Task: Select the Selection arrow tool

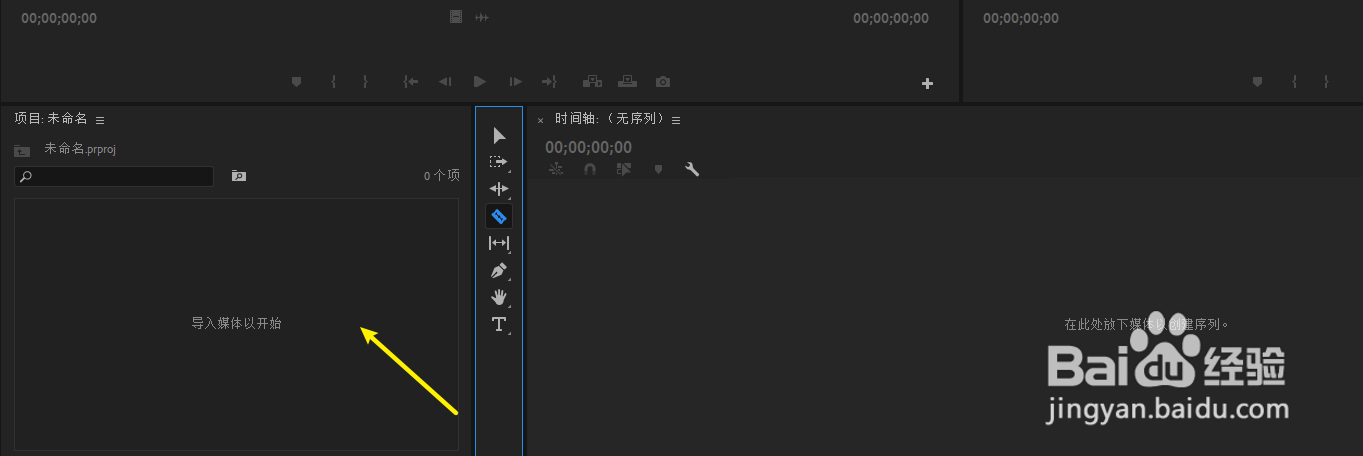Action: [499, 136]
